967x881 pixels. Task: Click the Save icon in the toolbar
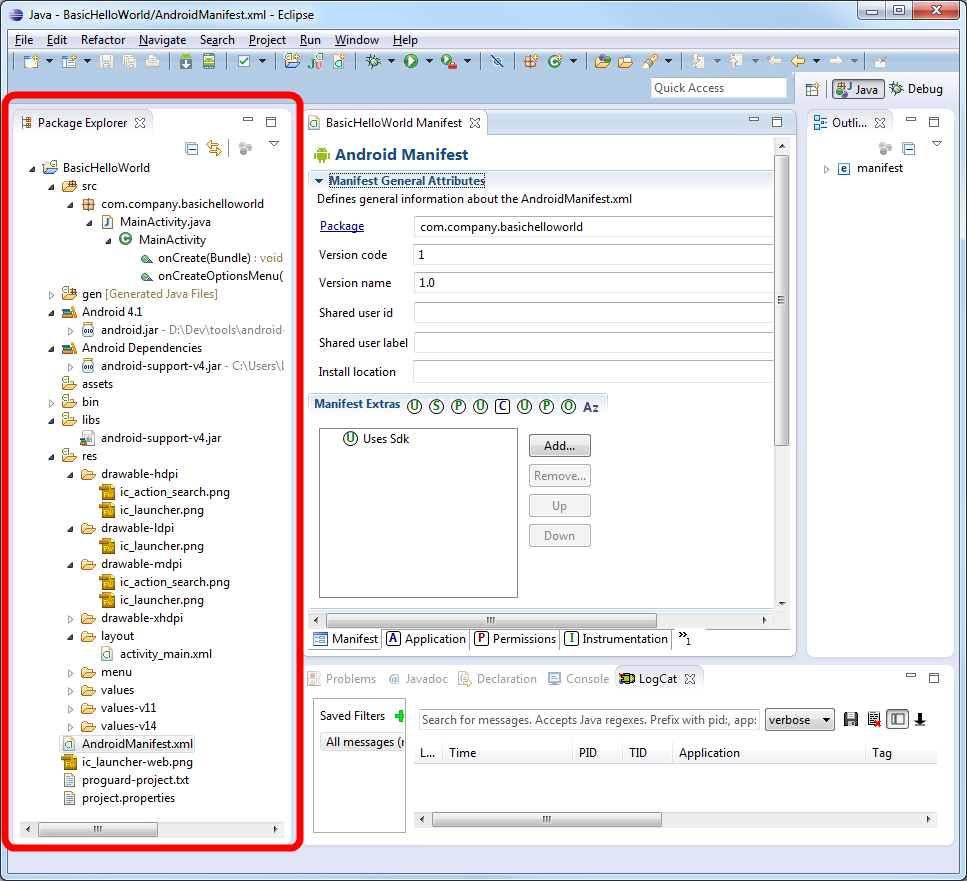coord(107,61)
